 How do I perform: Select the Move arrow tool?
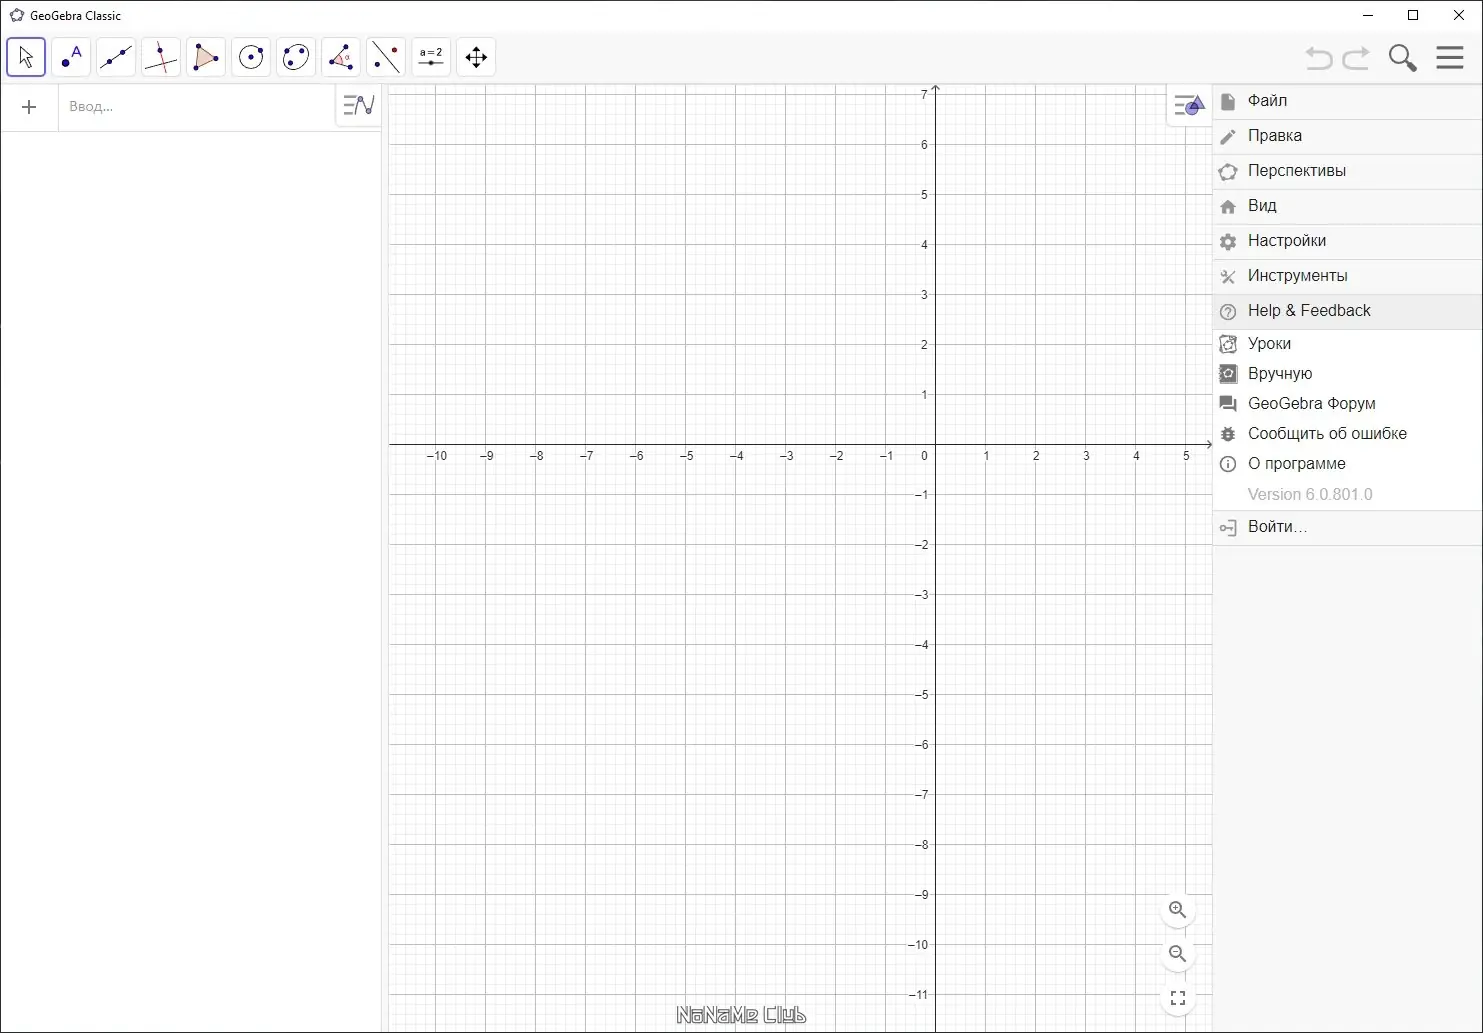(26, 57)
